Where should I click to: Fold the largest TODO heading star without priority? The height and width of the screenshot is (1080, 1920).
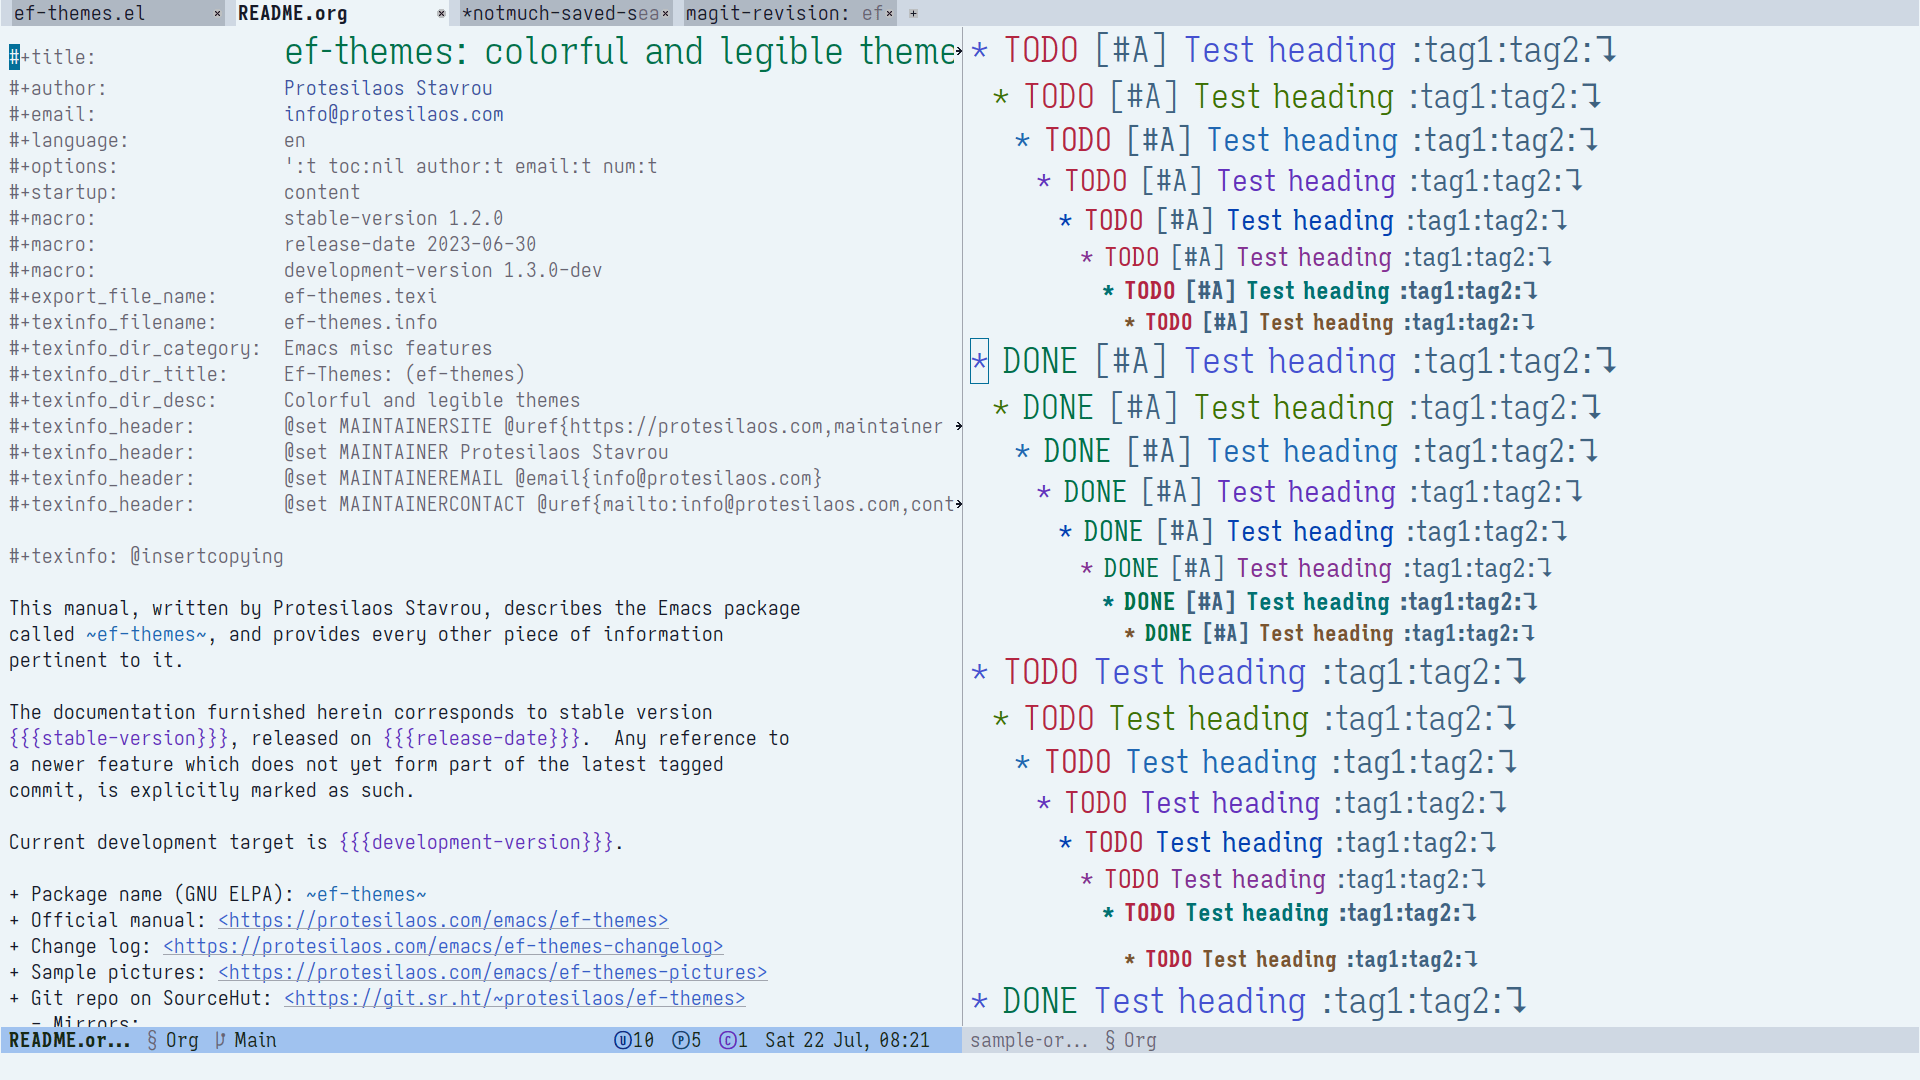coord(980,673)
